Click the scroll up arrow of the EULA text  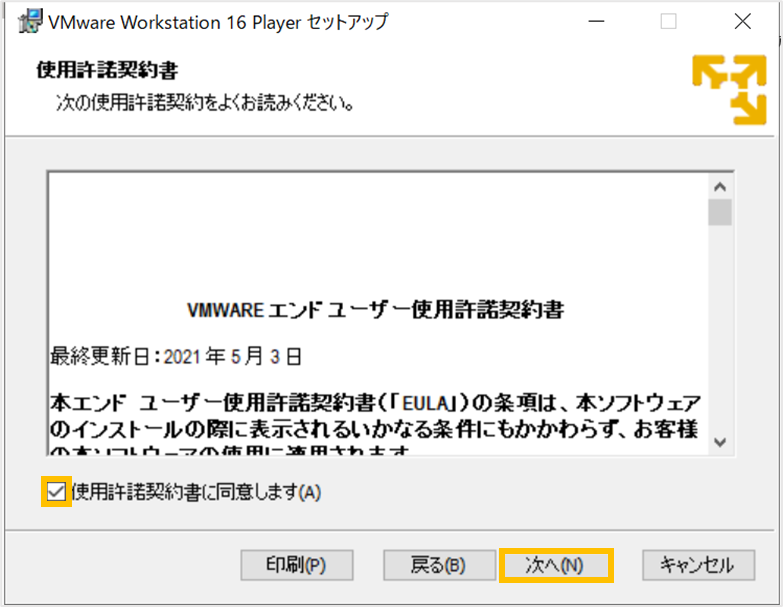[x=720, y=187]
